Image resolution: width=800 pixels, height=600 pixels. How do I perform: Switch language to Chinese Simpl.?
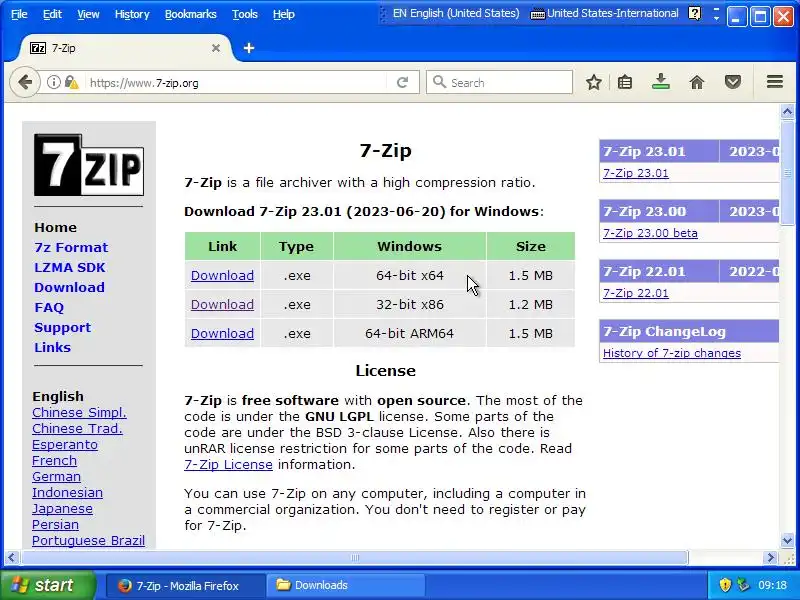click(79, 413)
